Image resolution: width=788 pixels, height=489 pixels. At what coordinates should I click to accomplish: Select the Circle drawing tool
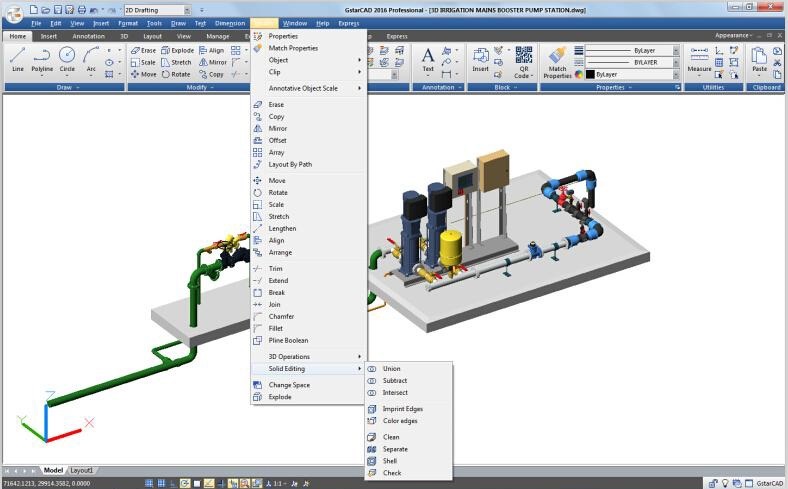pos(67,59)
